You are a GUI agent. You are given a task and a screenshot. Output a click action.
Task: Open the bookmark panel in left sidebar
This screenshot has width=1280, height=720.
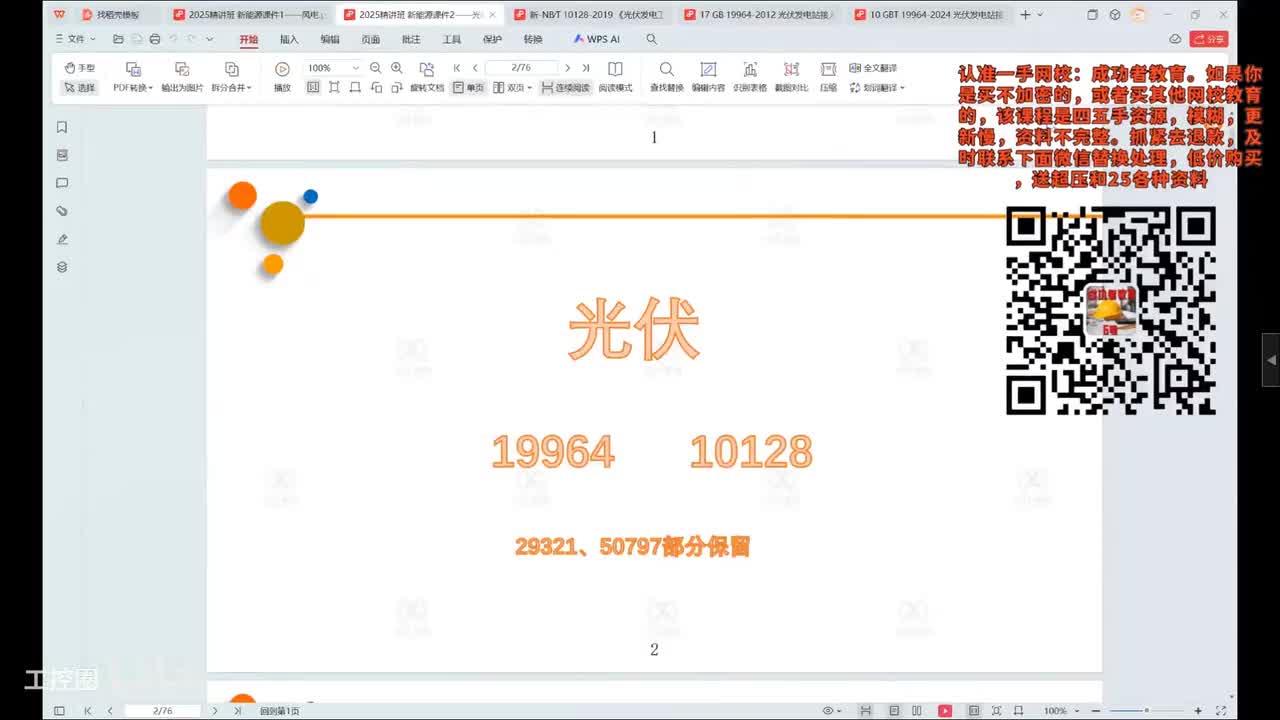(x=62, y=127)
